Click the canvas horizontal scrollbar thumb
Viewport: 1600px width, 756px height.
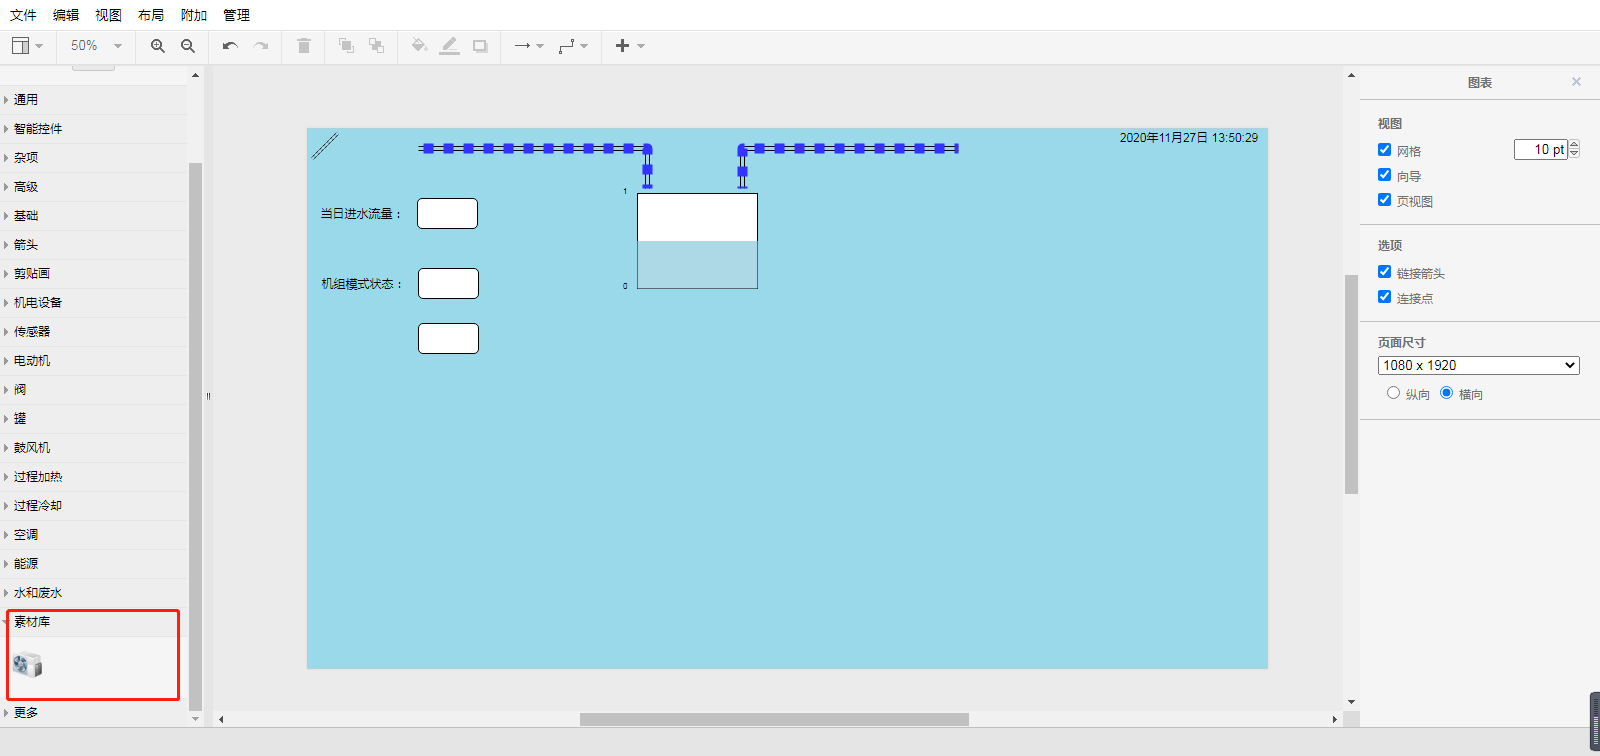click(x=774, y=719)
